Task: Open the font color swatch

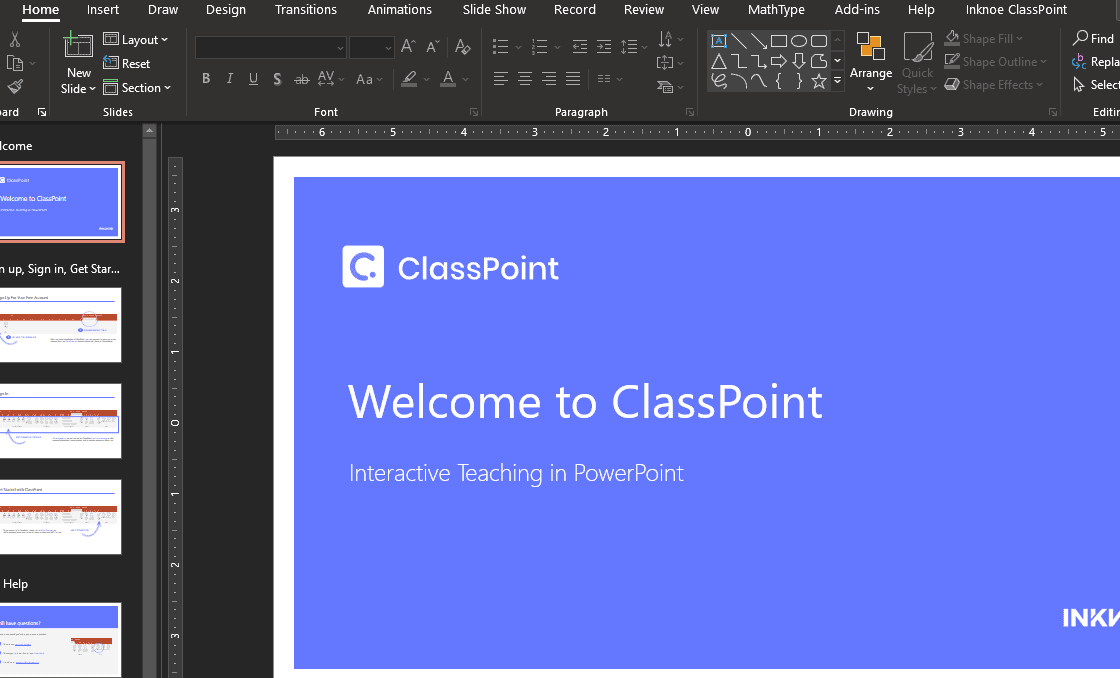Action: [450, 78]
